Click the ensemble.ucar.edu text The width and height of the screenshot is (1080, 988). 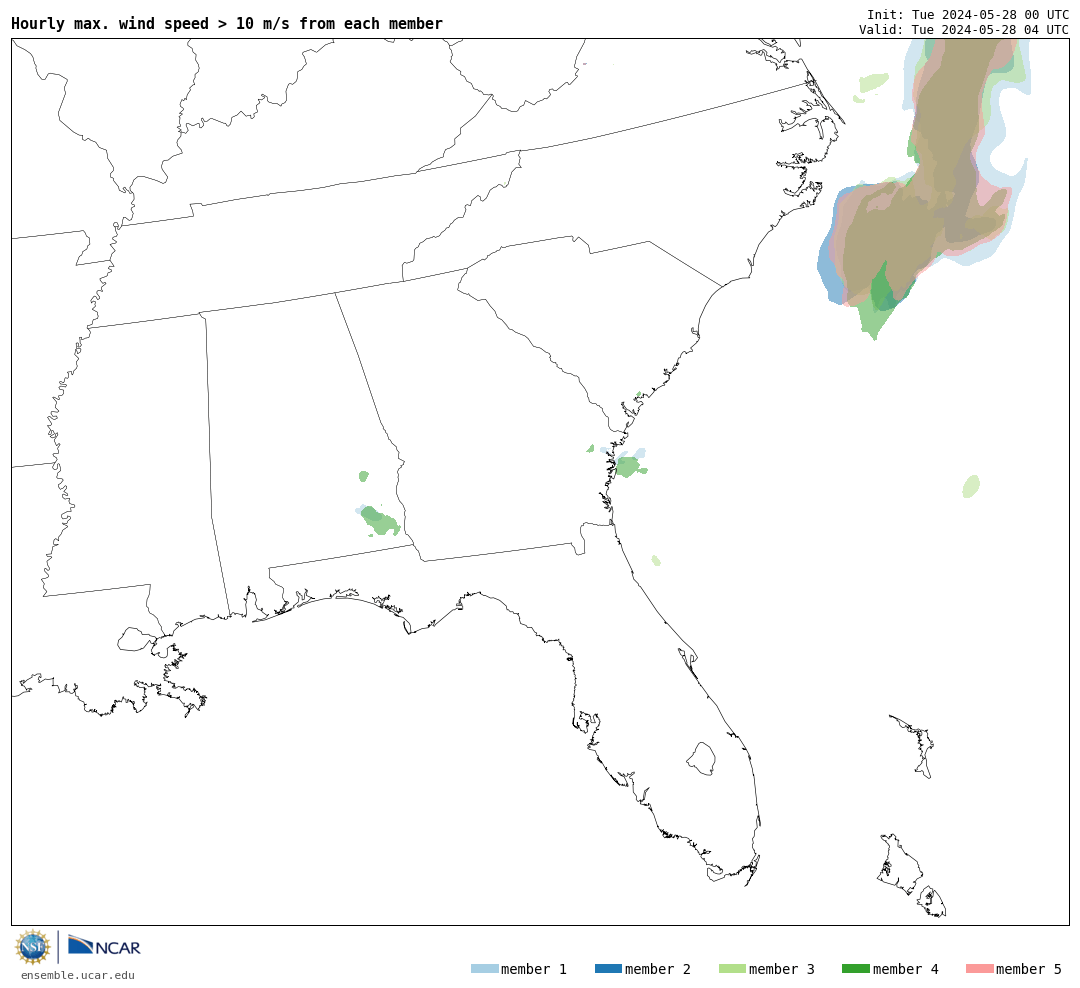(x=78, y=975)
